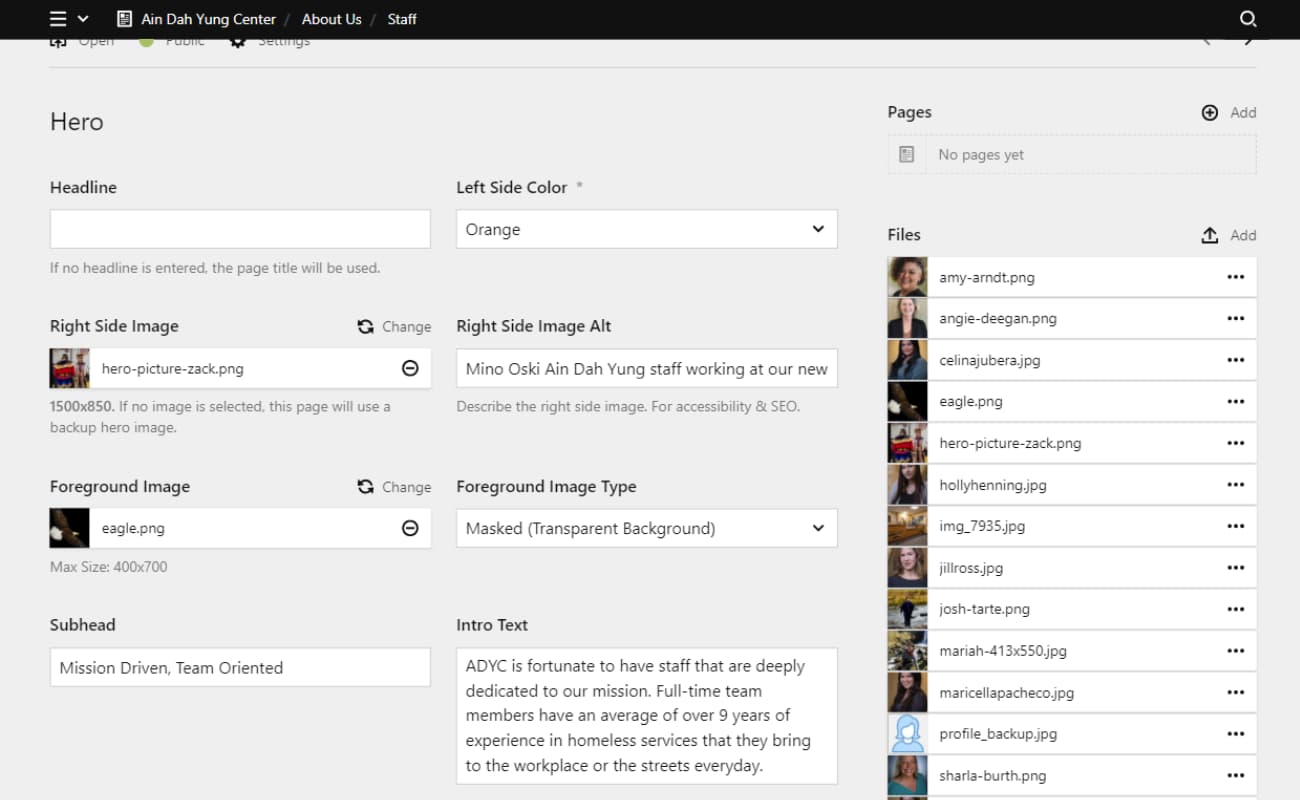
Task: Open options for hero-picture-zack.png in Files
Action: click(x=1235, y=443)
